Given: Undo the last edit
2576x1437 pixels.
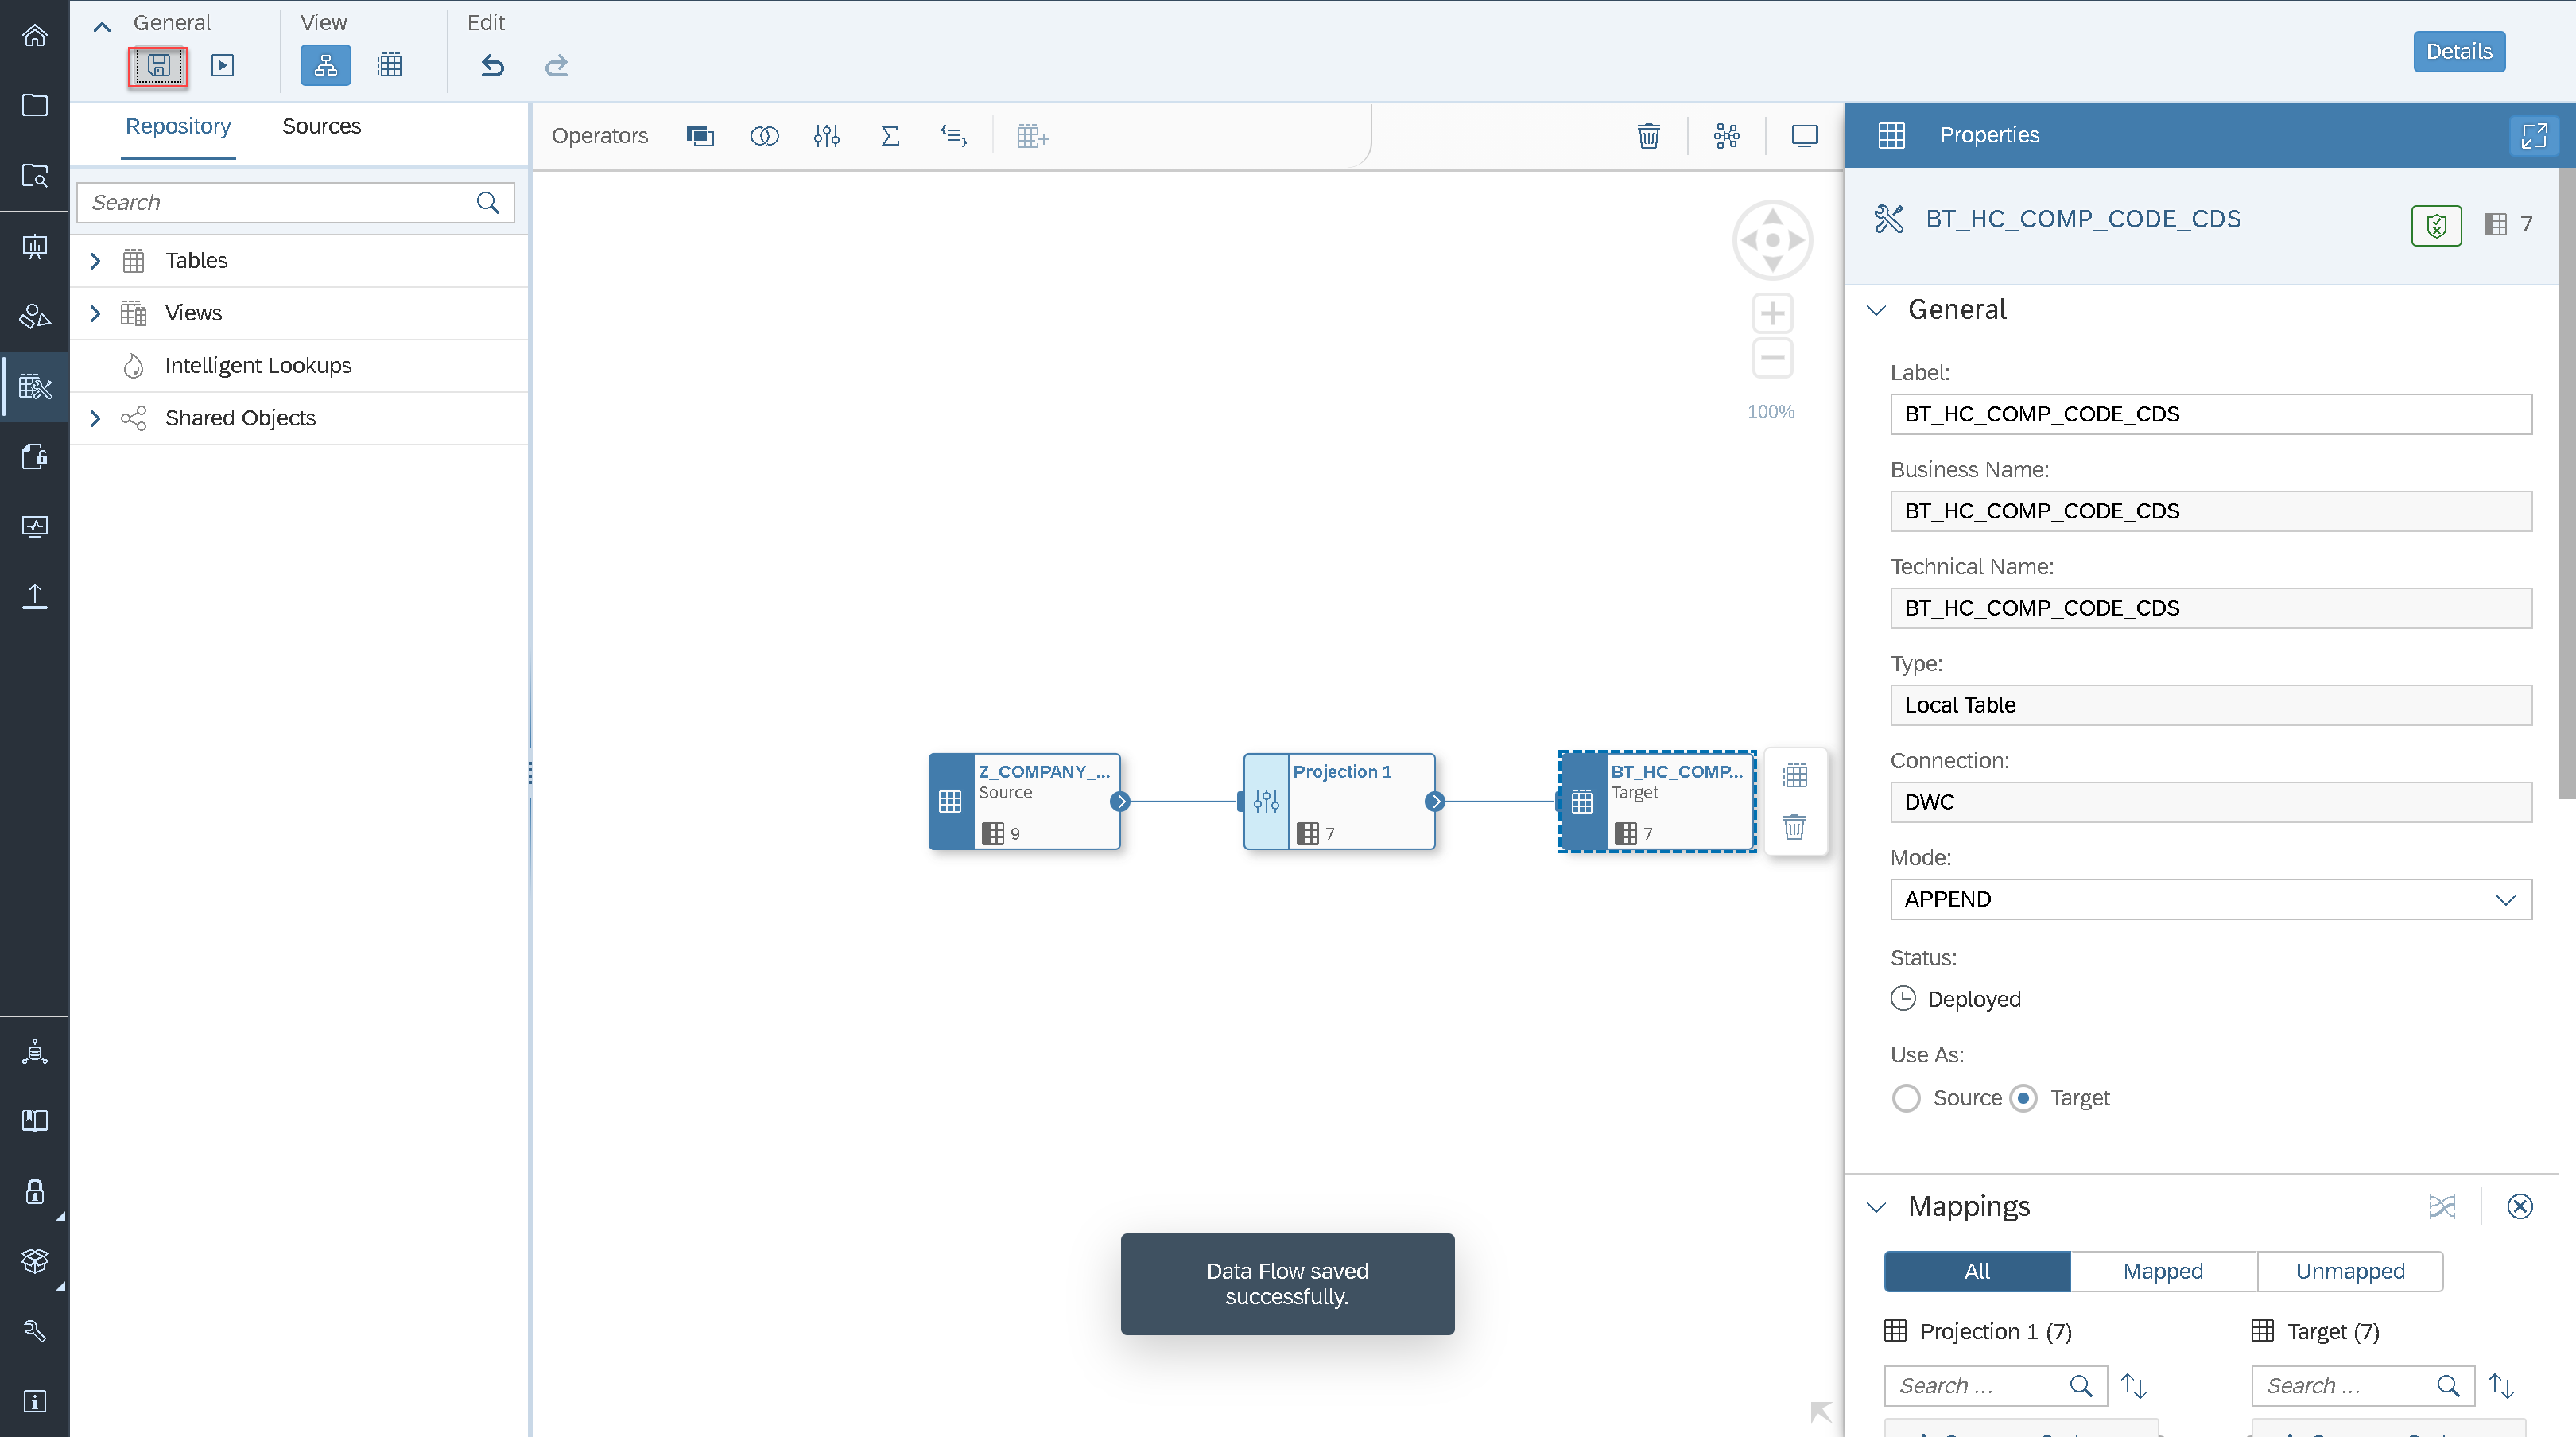Looking at the screenshot, I should coord(492,66).
